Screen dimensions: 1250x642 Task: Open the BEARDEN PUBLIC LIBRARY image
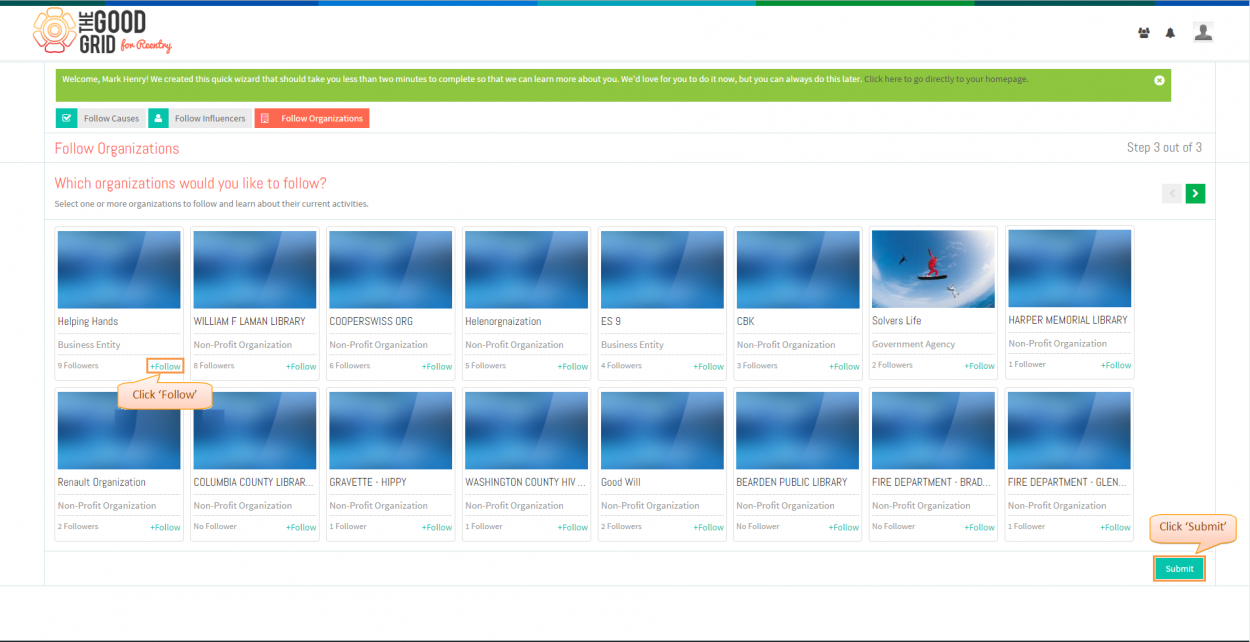point(798,430)
